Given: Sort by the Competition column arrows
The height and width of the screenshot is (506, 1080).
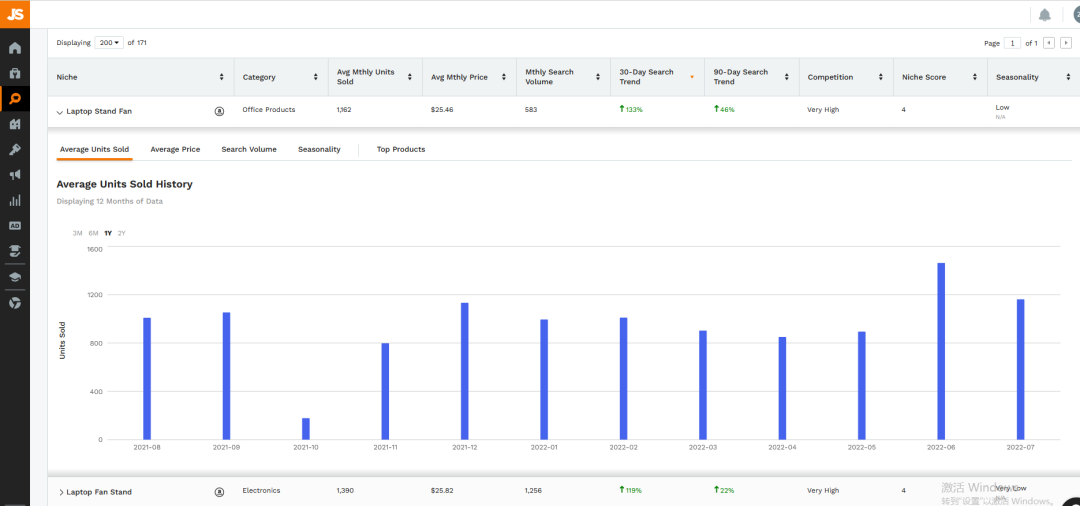Looking at the screenshot, I should pos(880,77).
